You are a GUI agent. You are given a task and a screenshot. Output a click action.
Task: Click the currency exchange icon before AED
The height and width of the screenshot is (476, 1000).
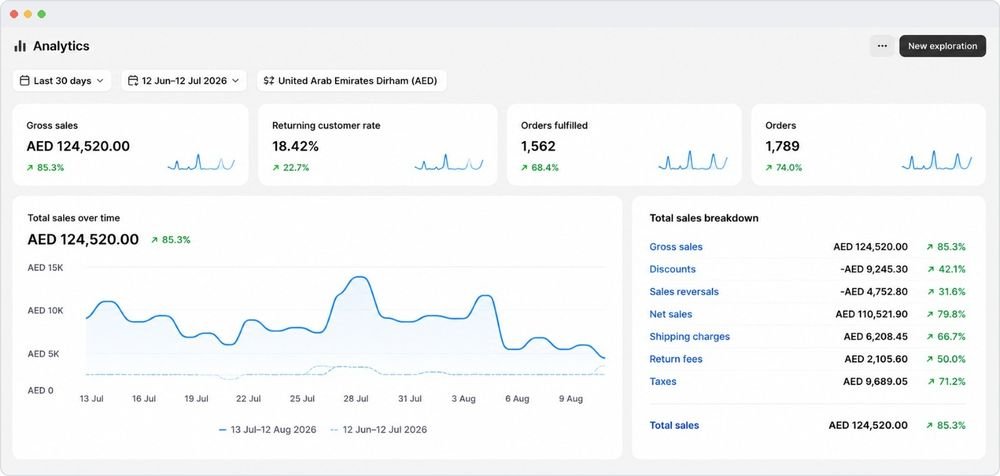click(x=268, y=81)
